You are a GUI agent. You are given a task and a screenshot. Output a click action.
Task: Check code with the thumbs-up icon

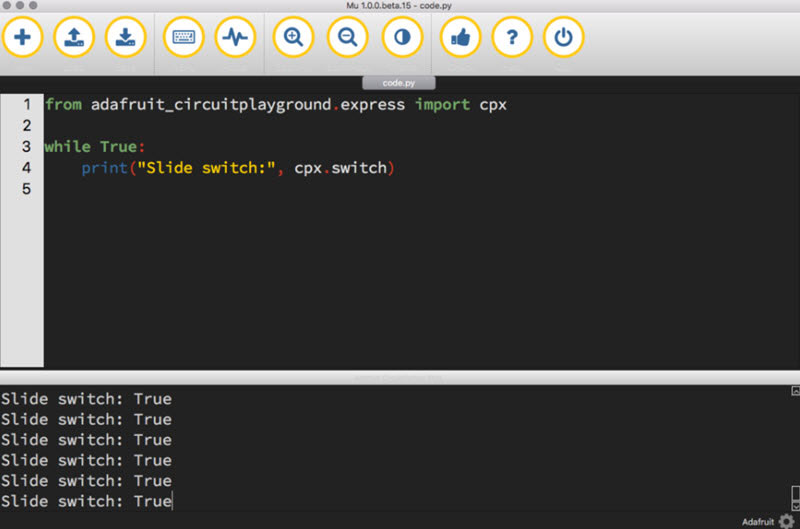461,38
